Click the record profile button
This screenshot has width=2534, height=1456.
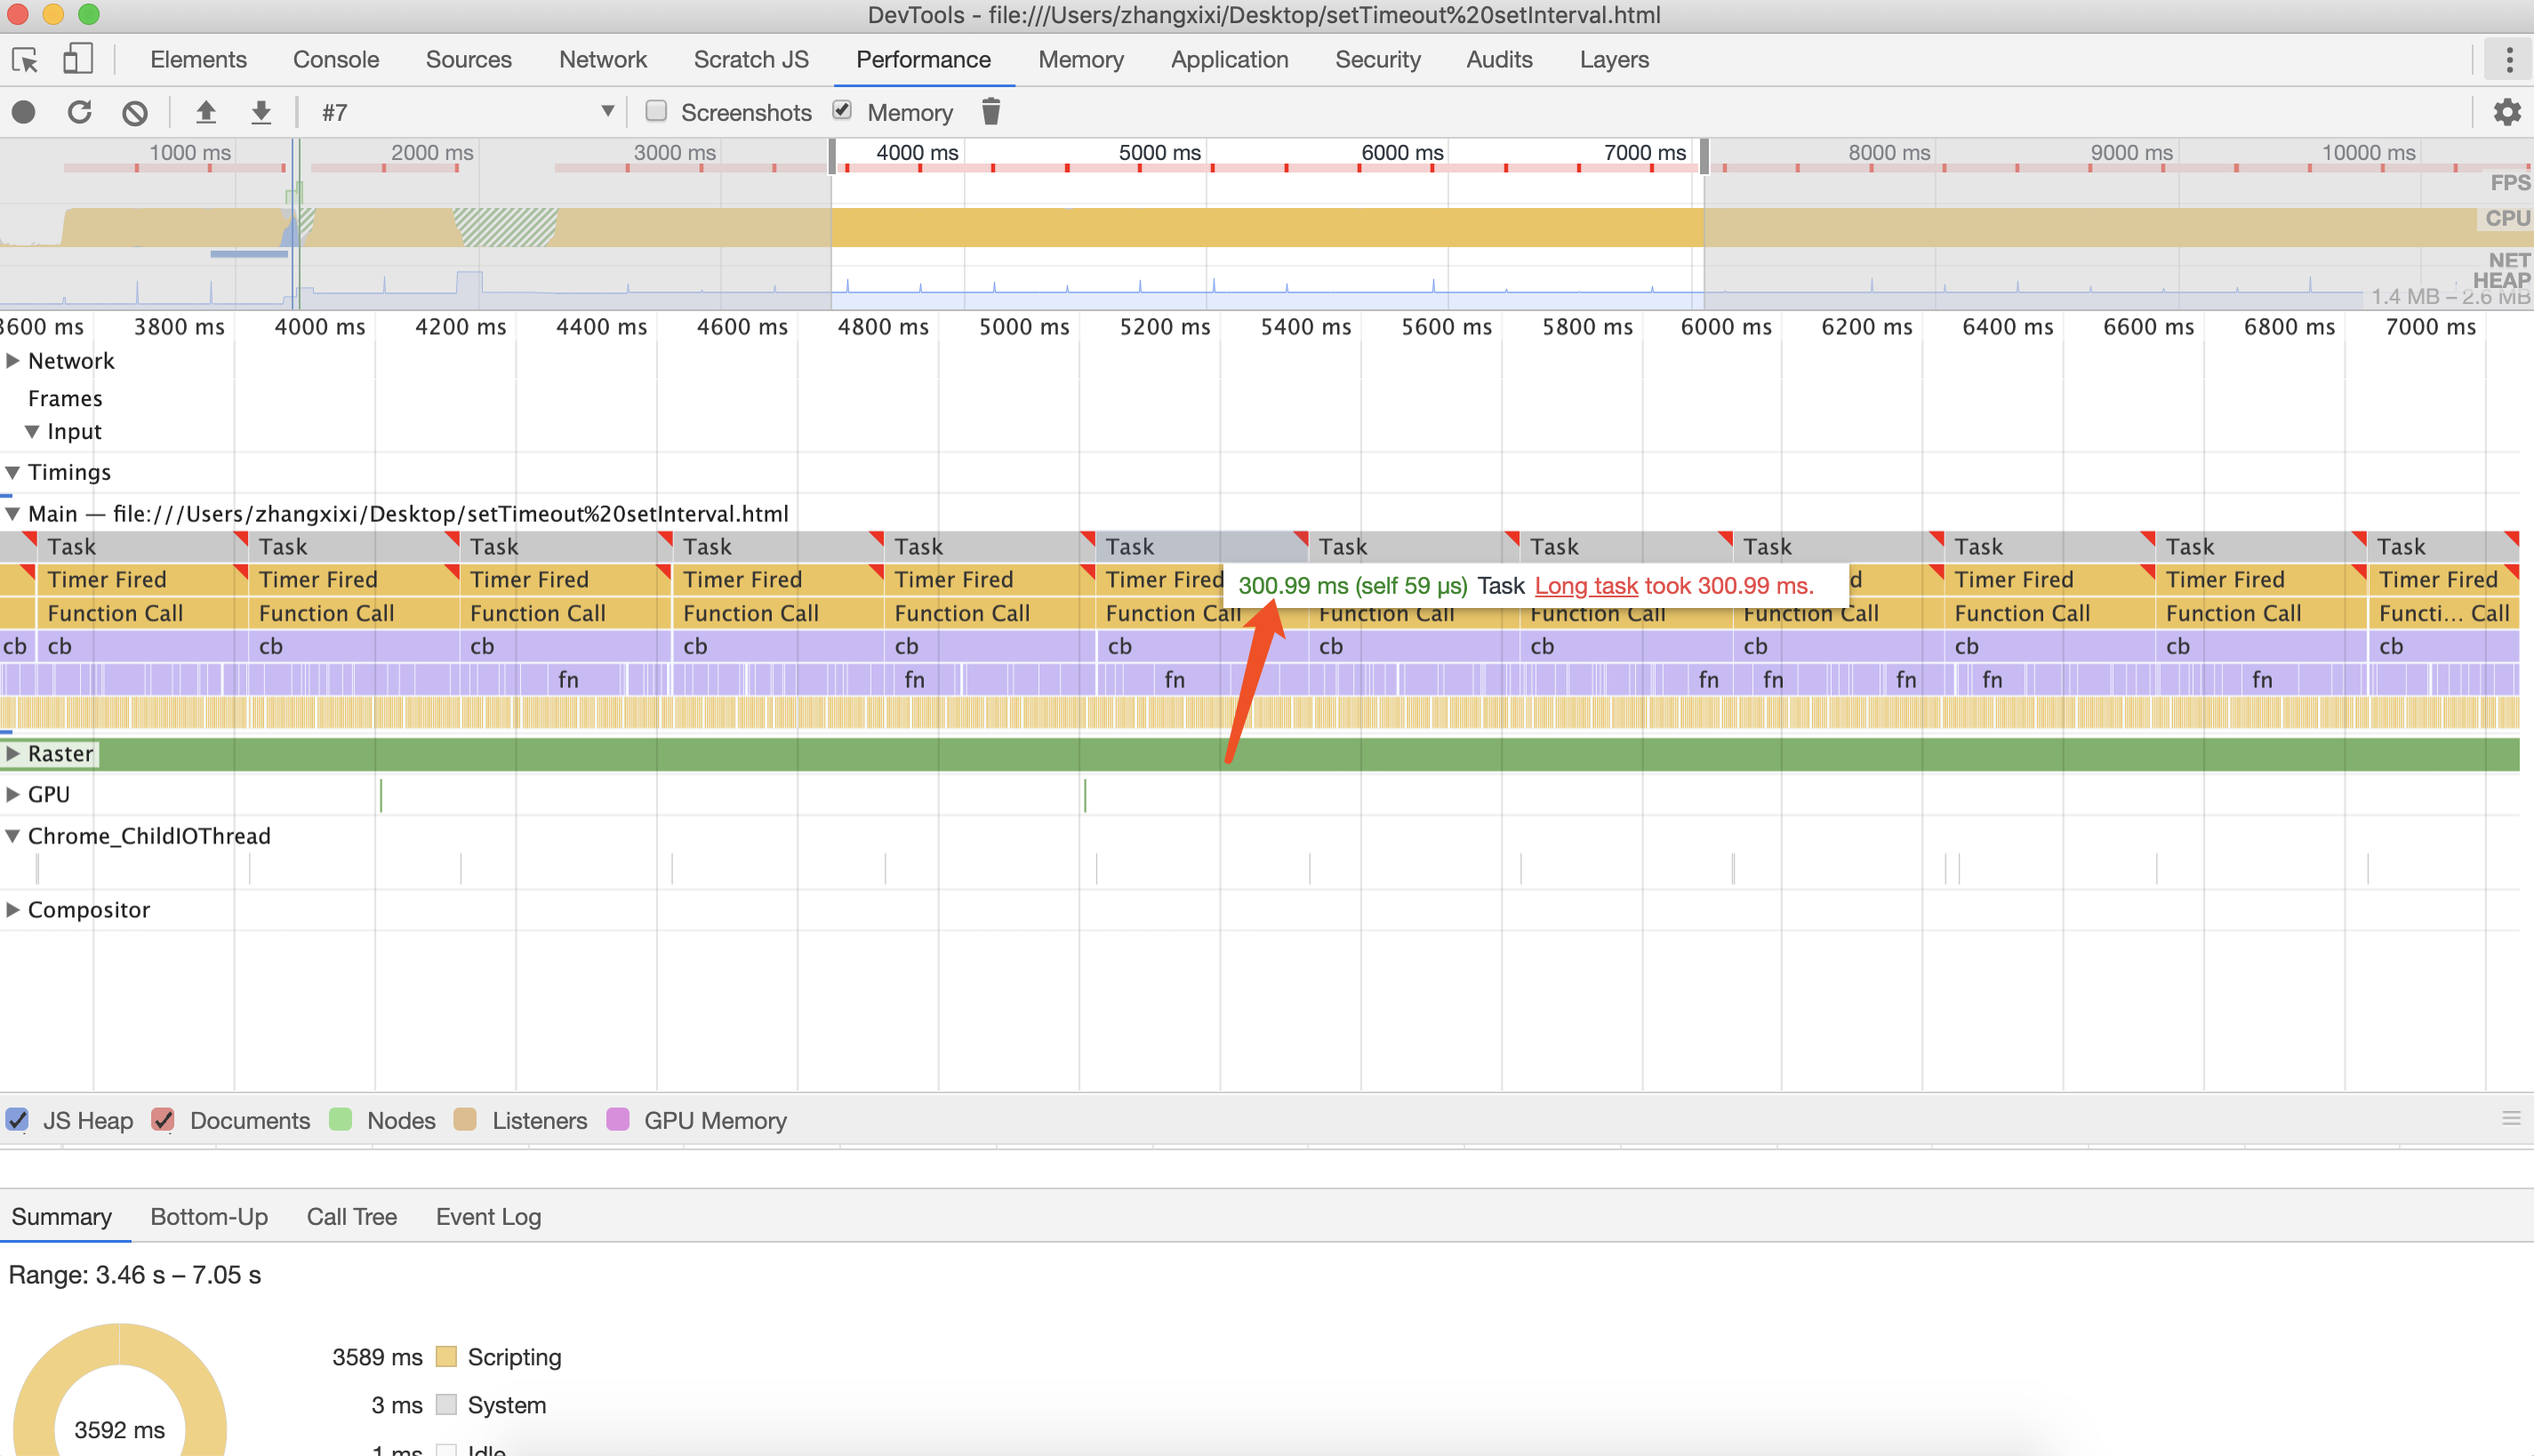(x=24, y=112)
